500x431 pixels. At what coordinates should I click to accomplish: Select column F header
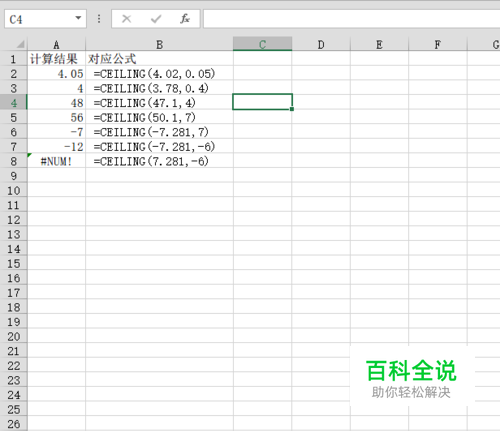pos(438,44)
